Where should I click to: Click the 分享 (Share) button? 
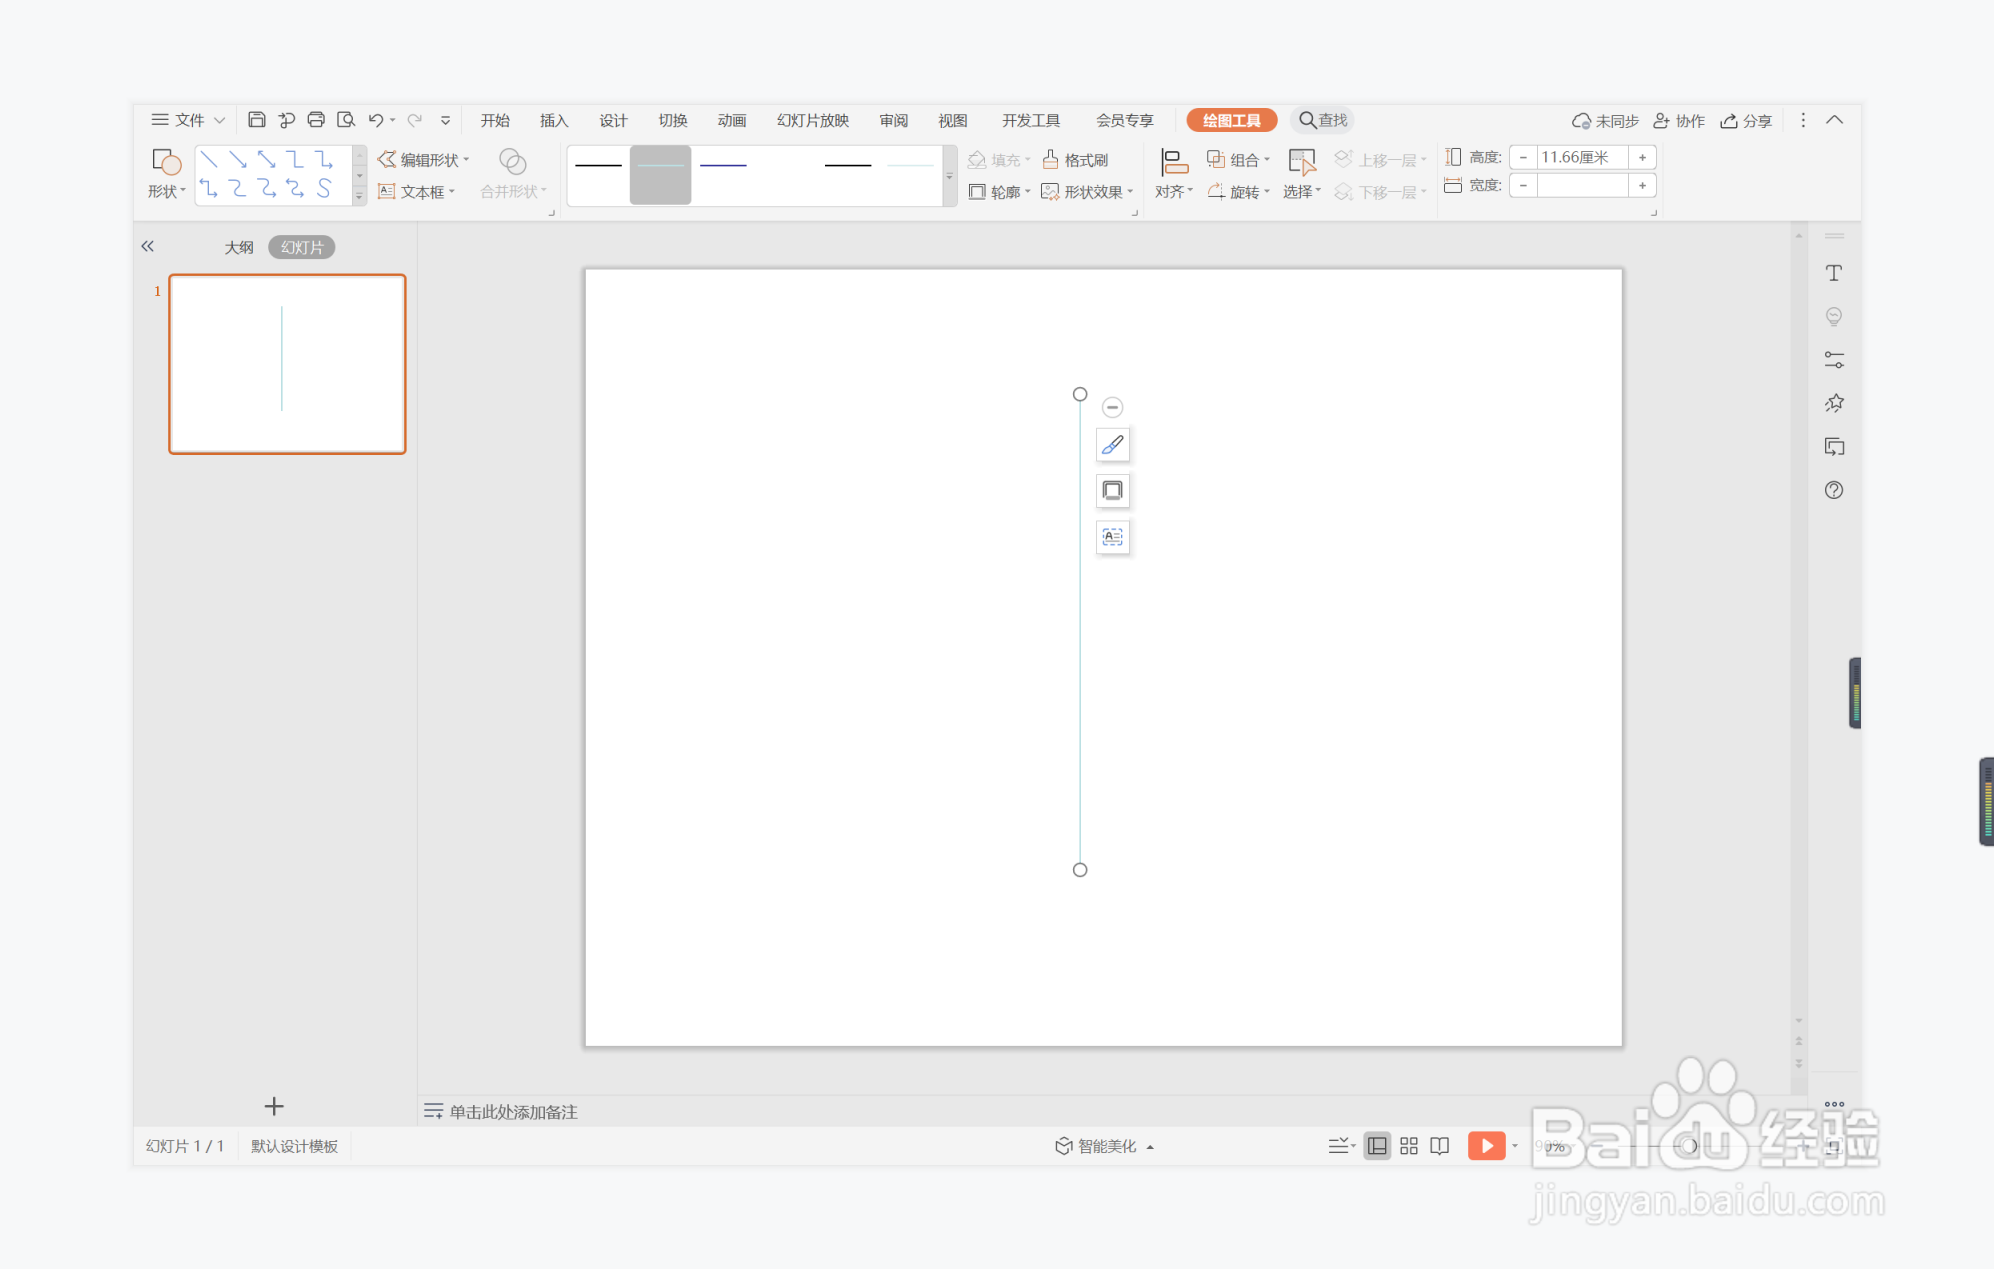(x=1746, y=120)
